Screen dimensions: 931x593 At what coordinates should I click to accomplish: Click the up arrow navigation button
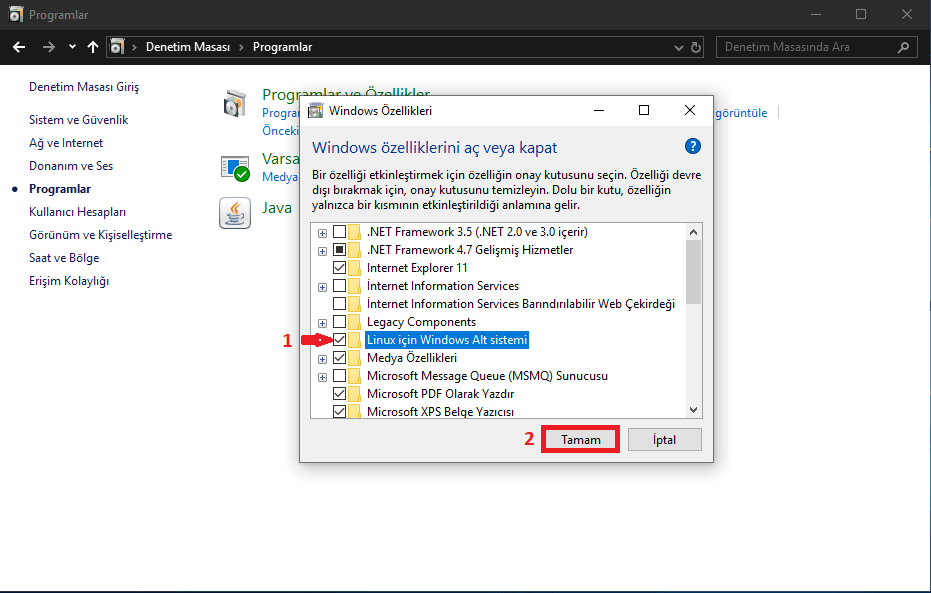[93, 47]
